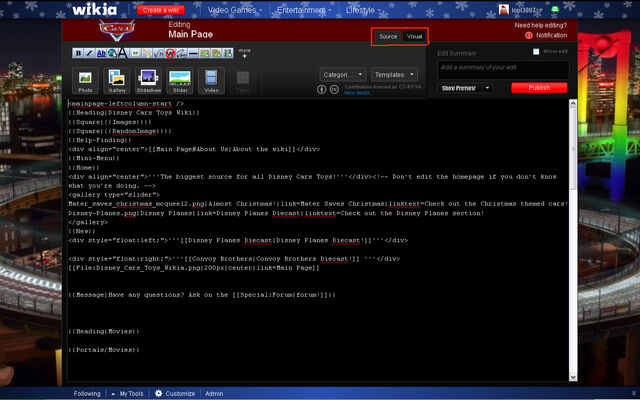Viewport: 640px width, 400px height.
Task: Expand the Lifestyle menu
Action: [x=363, y=10]
